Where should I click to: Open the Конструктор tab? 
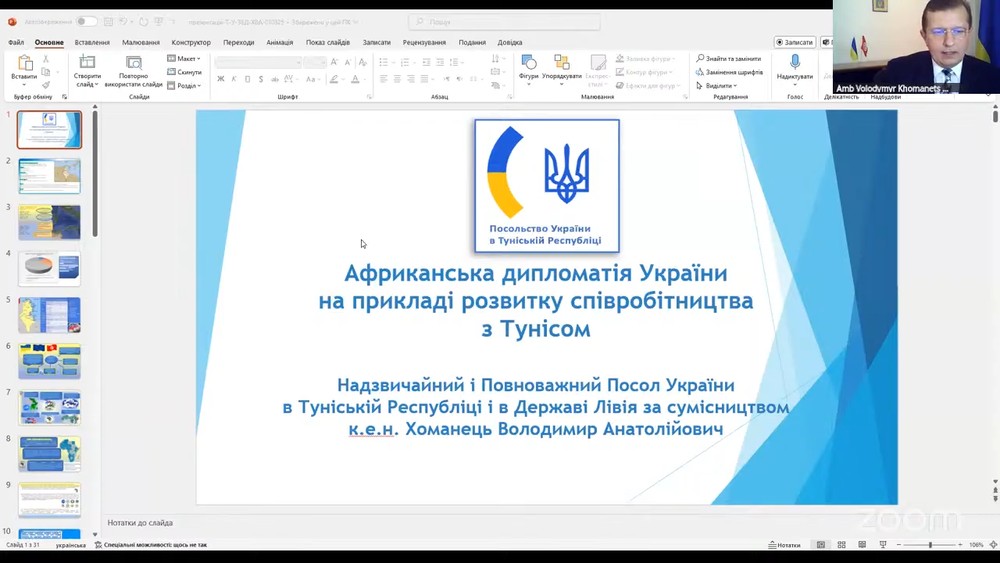pos(191,42)
